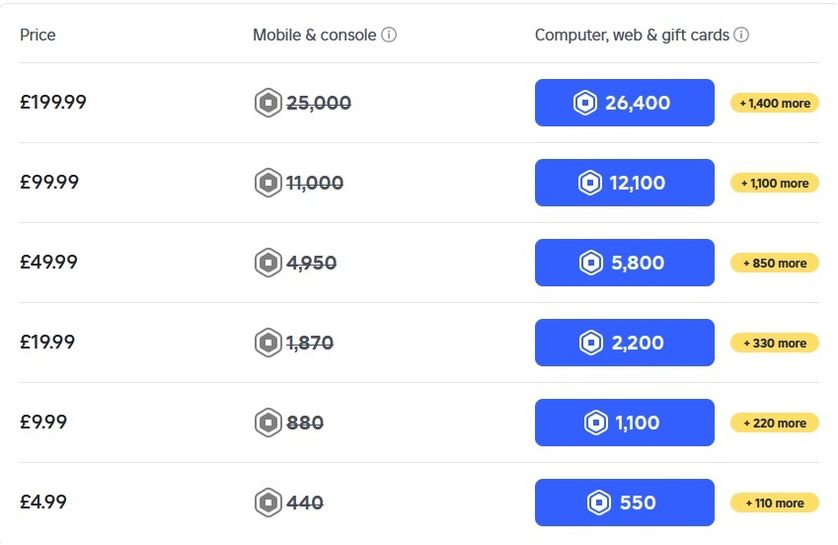This screenshot has height=545, width=838.
Task: Click the grey Robux icon beside 25,000
Action: point(268,103)
